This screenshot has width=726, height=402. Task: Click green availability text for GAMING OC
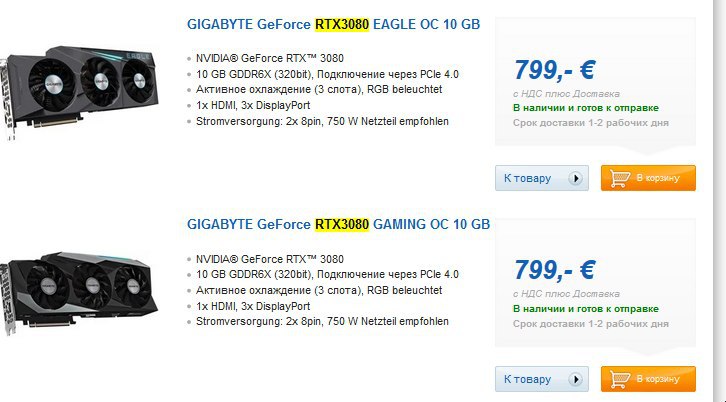pos(585,309)
